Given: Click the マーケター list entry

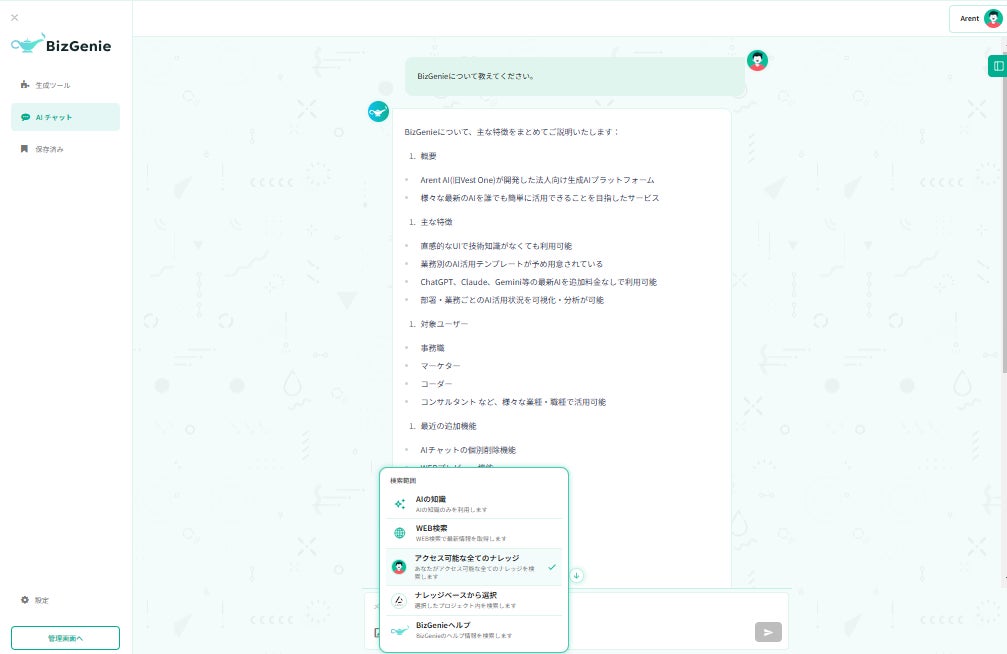Looking at the screenshot, I should pyautogui.click(x=440, y=366).
